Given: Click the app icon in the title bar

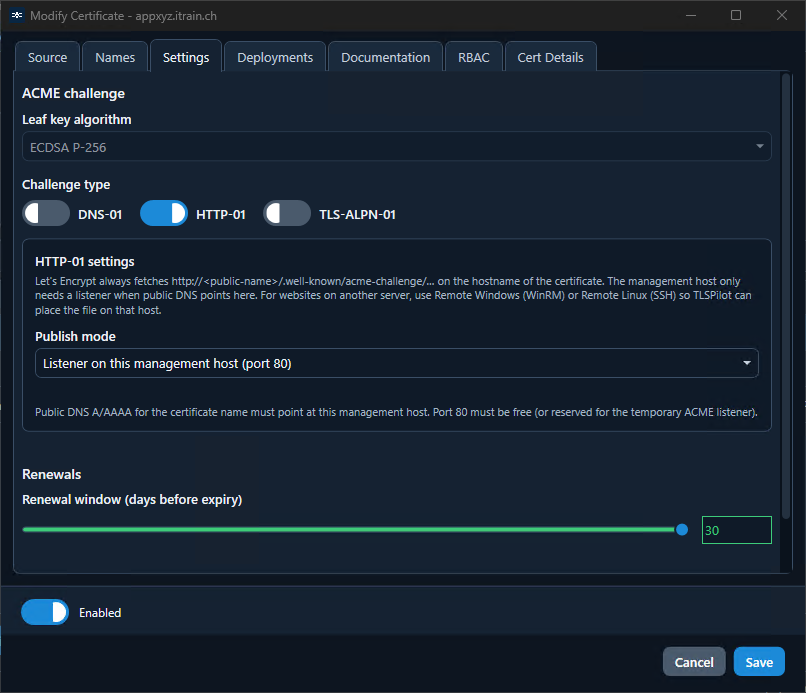Looking at the screenshot, I should (17, 15).
